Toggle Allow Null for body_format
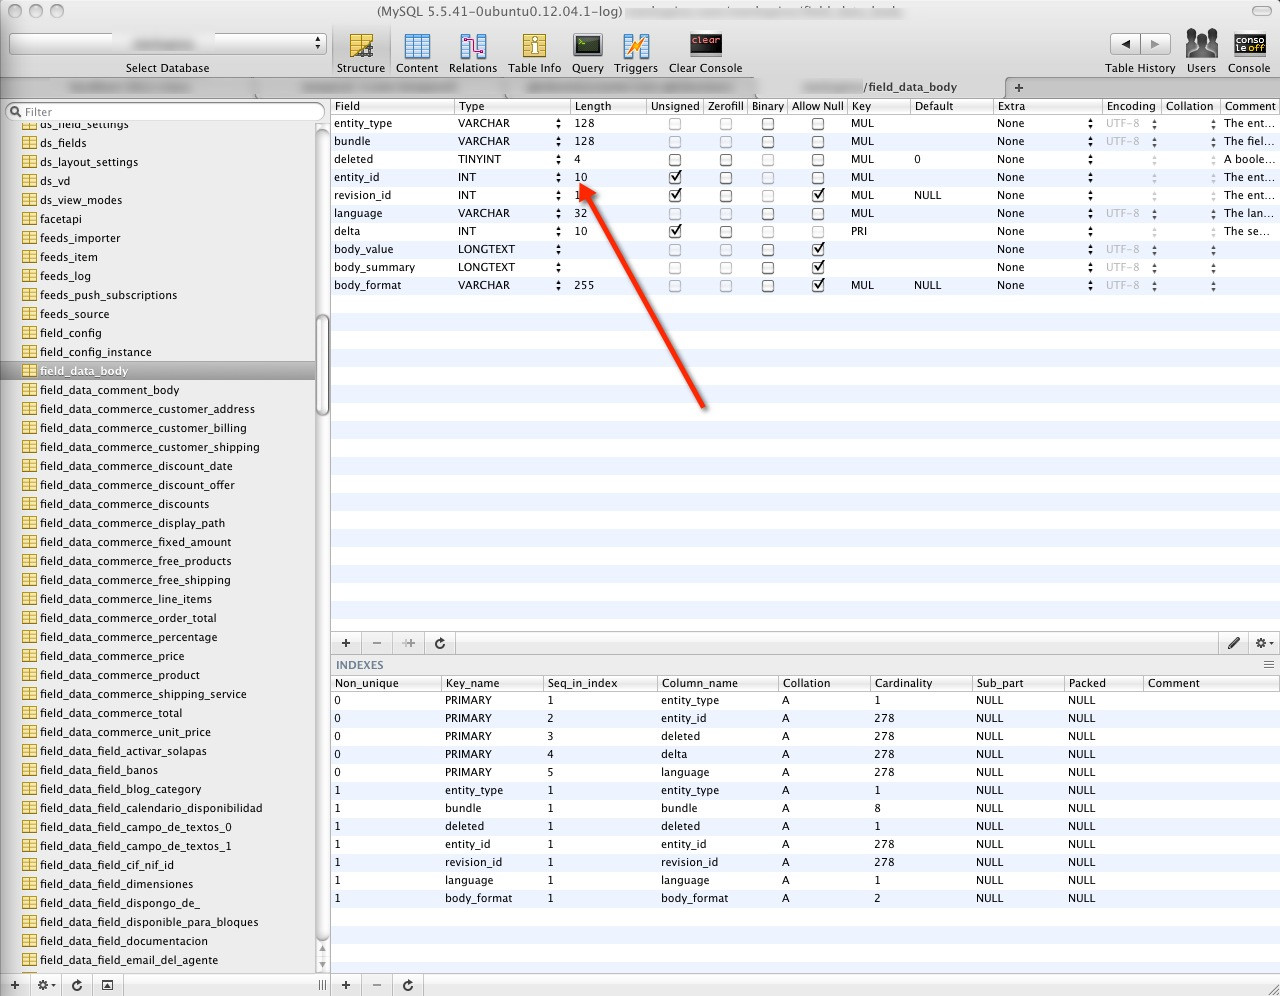 (x=818, y=285)
